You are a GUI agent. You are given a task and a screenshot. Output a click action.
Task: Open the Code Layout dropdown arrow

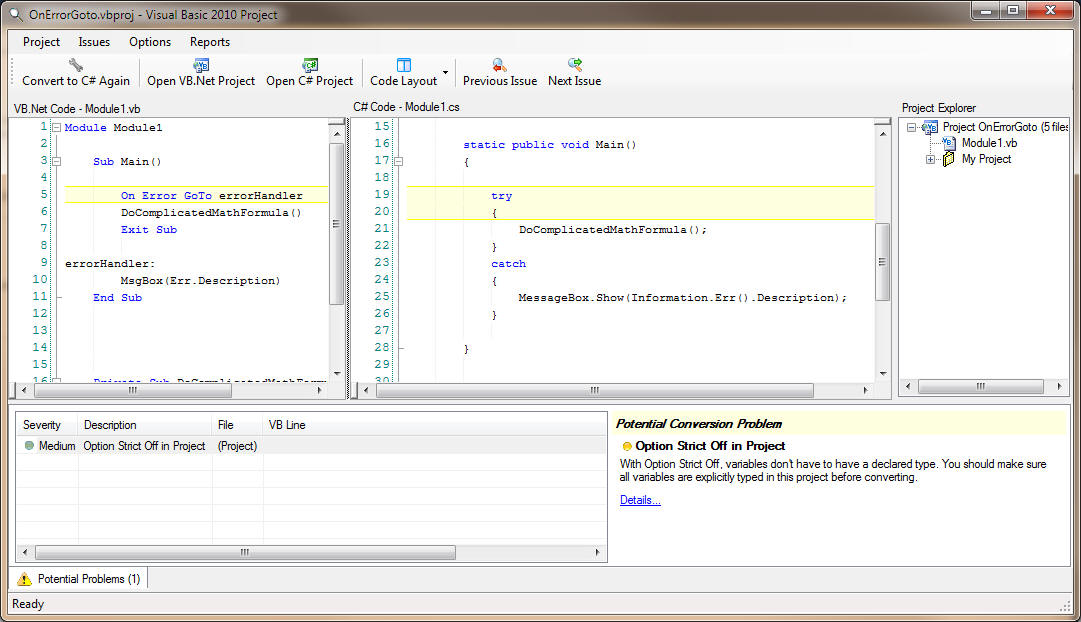(445, 72)
